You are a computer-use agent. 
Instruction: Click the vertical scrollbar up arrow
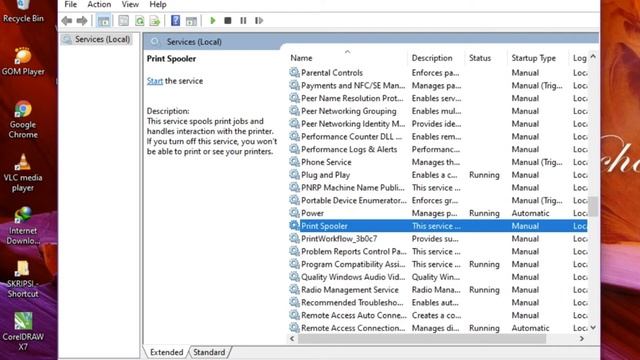tap(593, 57)
